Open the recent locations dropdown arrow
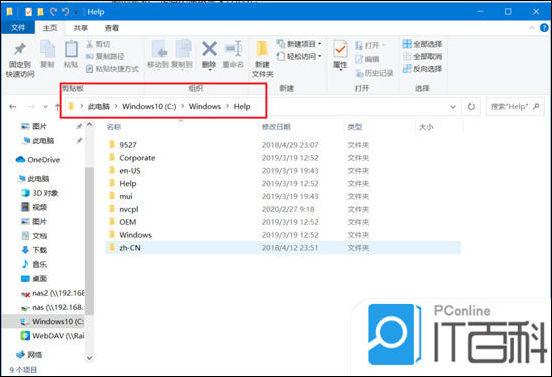This screenshot has height=377, width=552. pyautogui.click(x=45, y=107)
